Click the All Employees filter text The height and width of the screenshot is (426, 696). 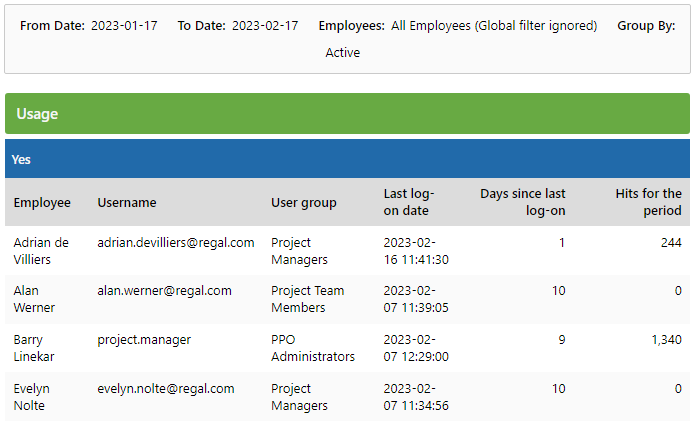coord(494,26)
